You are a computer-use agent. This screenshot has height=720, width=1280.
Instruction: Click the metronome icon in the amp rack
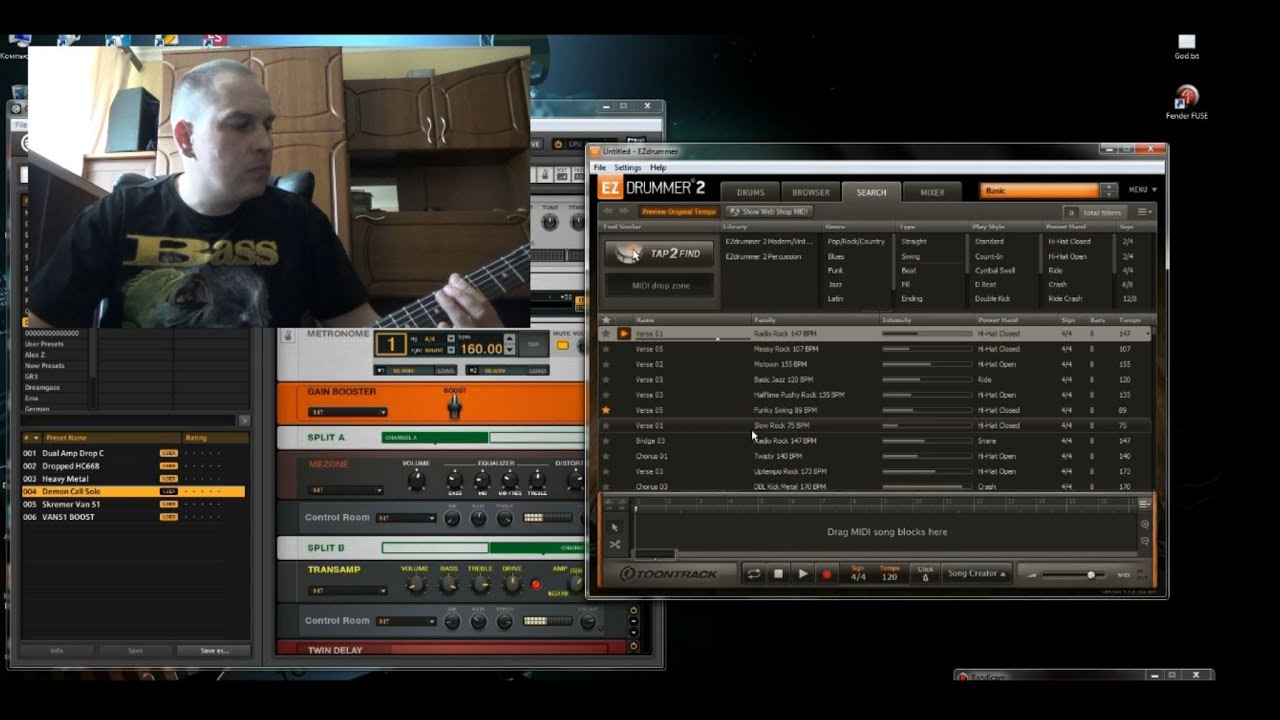[289, 335]
